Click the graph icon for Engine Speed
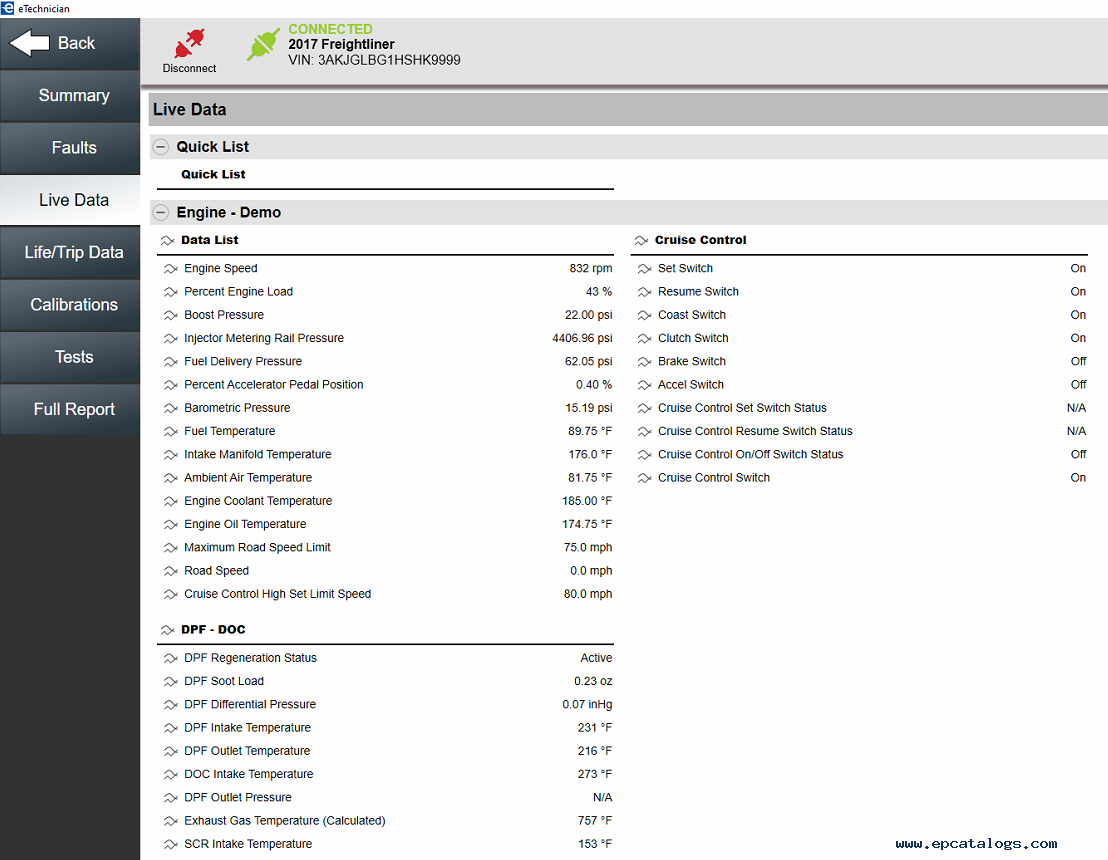The image size is (1108, 860). click(x=170, y=269)
